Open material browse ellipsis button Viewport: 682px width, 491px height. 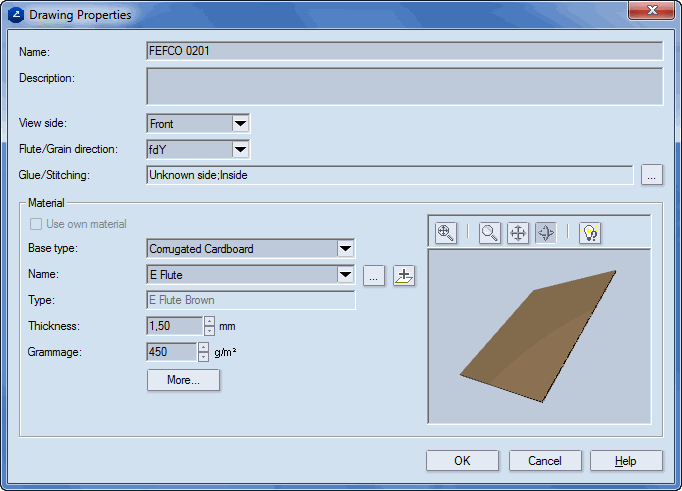tap(373, 275)
